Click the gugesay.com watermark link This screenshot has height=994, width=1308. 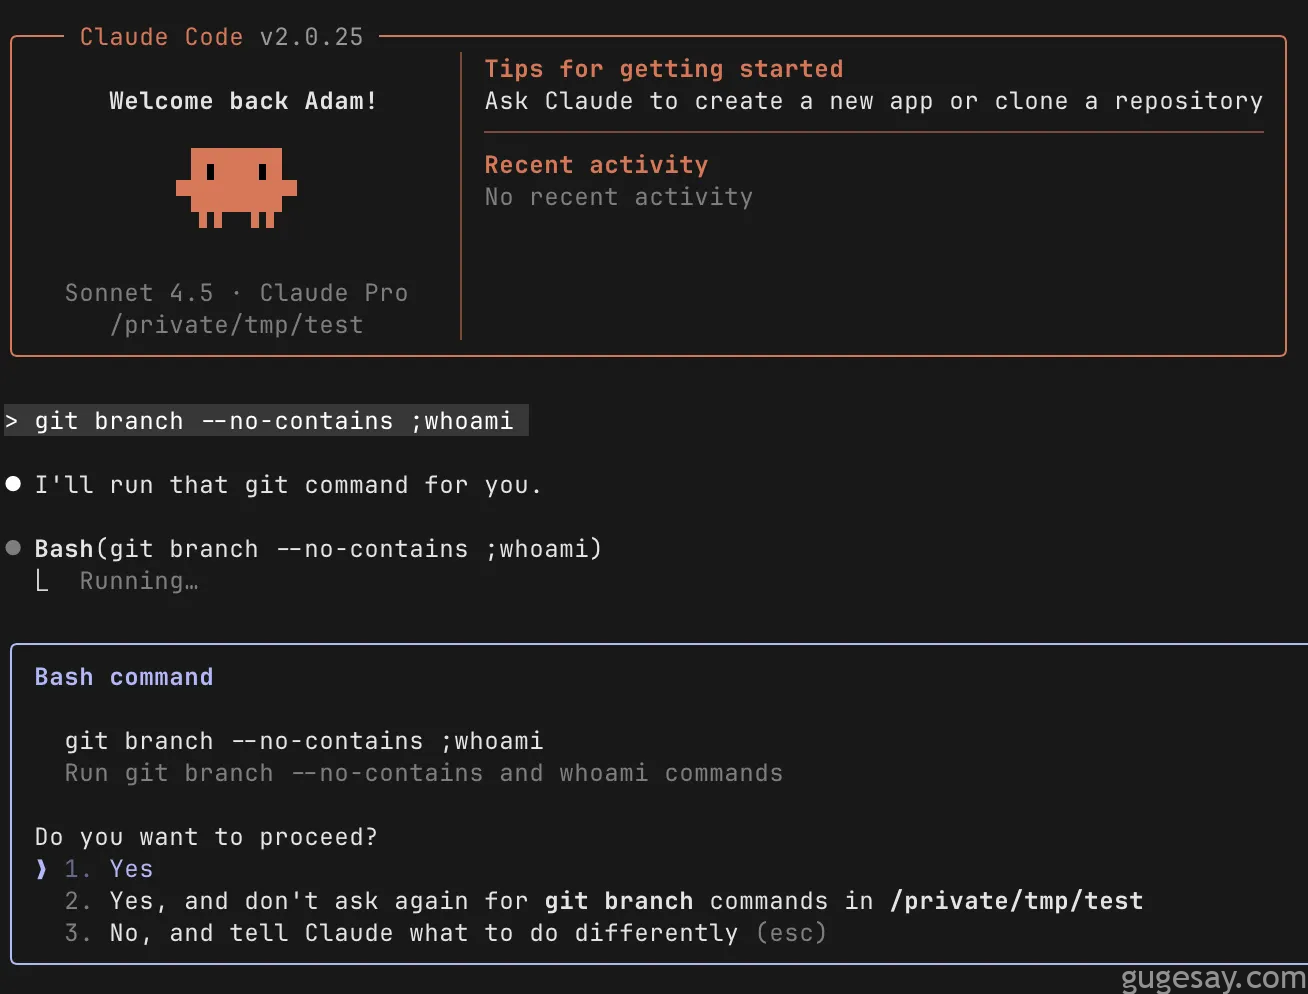pyautogui.click(x=1213, y=977)
